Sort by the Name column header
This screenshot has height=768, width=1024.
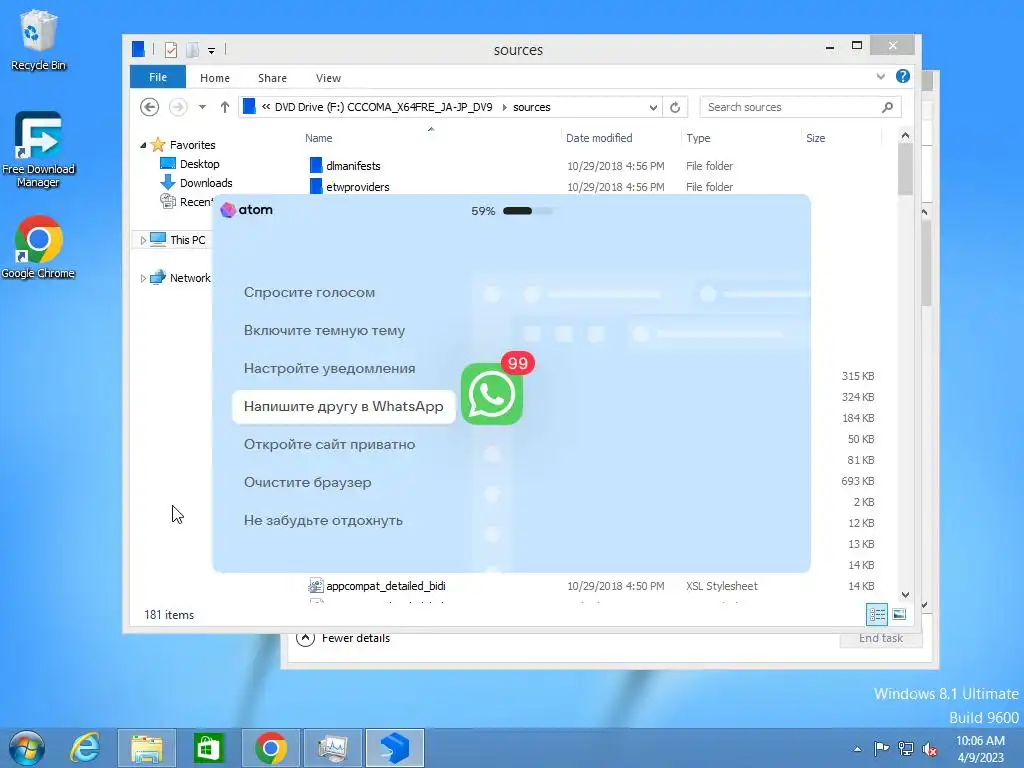point(319,138)
